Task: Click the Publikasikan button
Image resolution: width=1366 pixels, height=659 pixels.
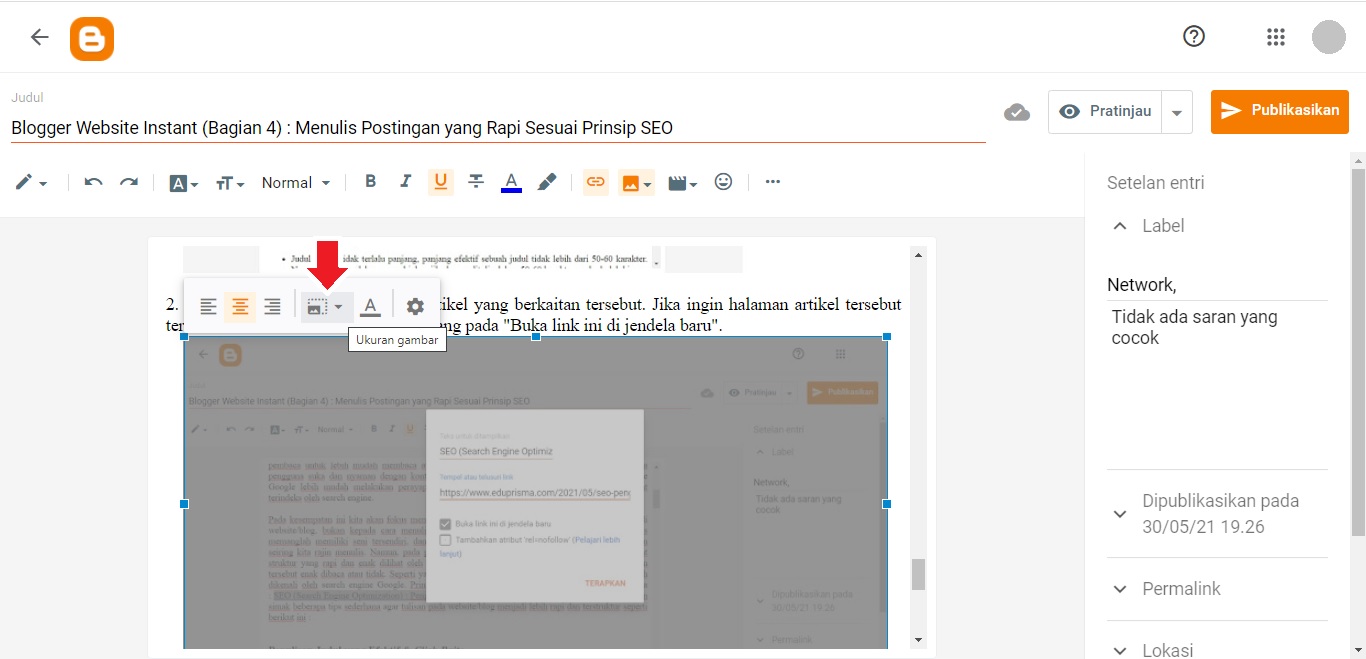Action: click(1279, 111)
